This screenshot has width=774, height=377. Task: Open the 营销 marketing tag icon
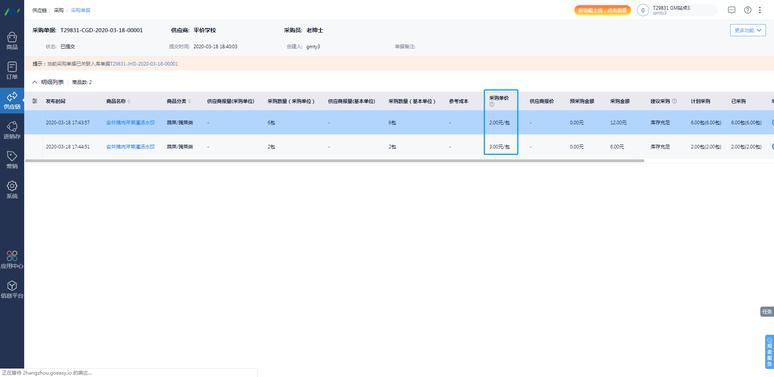pyautogui.click(x=12, y=160)
